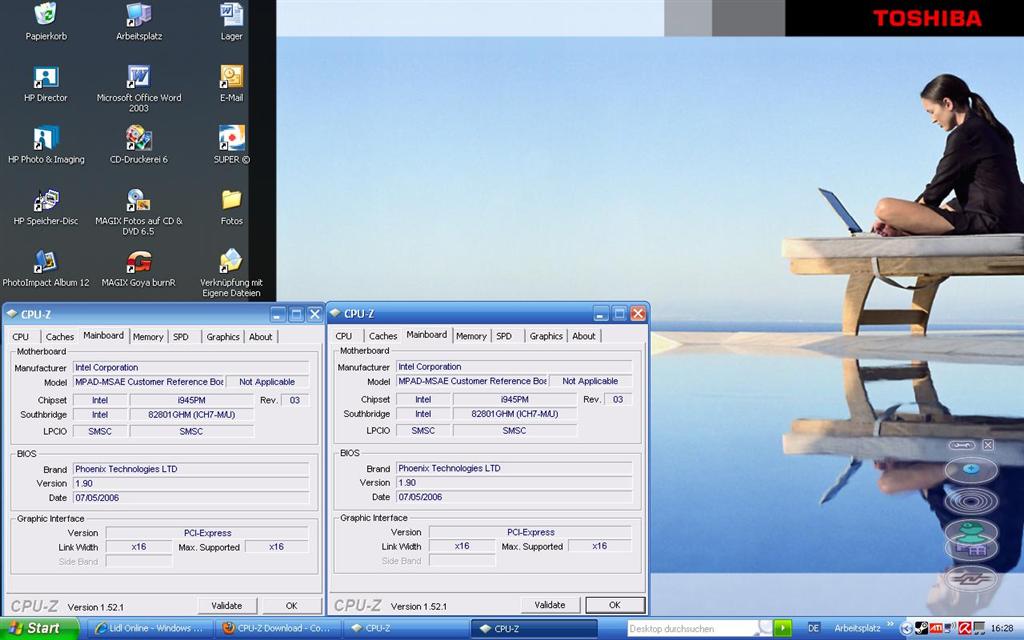Select Graphics tab in right CPU-Z window
Viewport: 1024px width, 640px height.
546,336
